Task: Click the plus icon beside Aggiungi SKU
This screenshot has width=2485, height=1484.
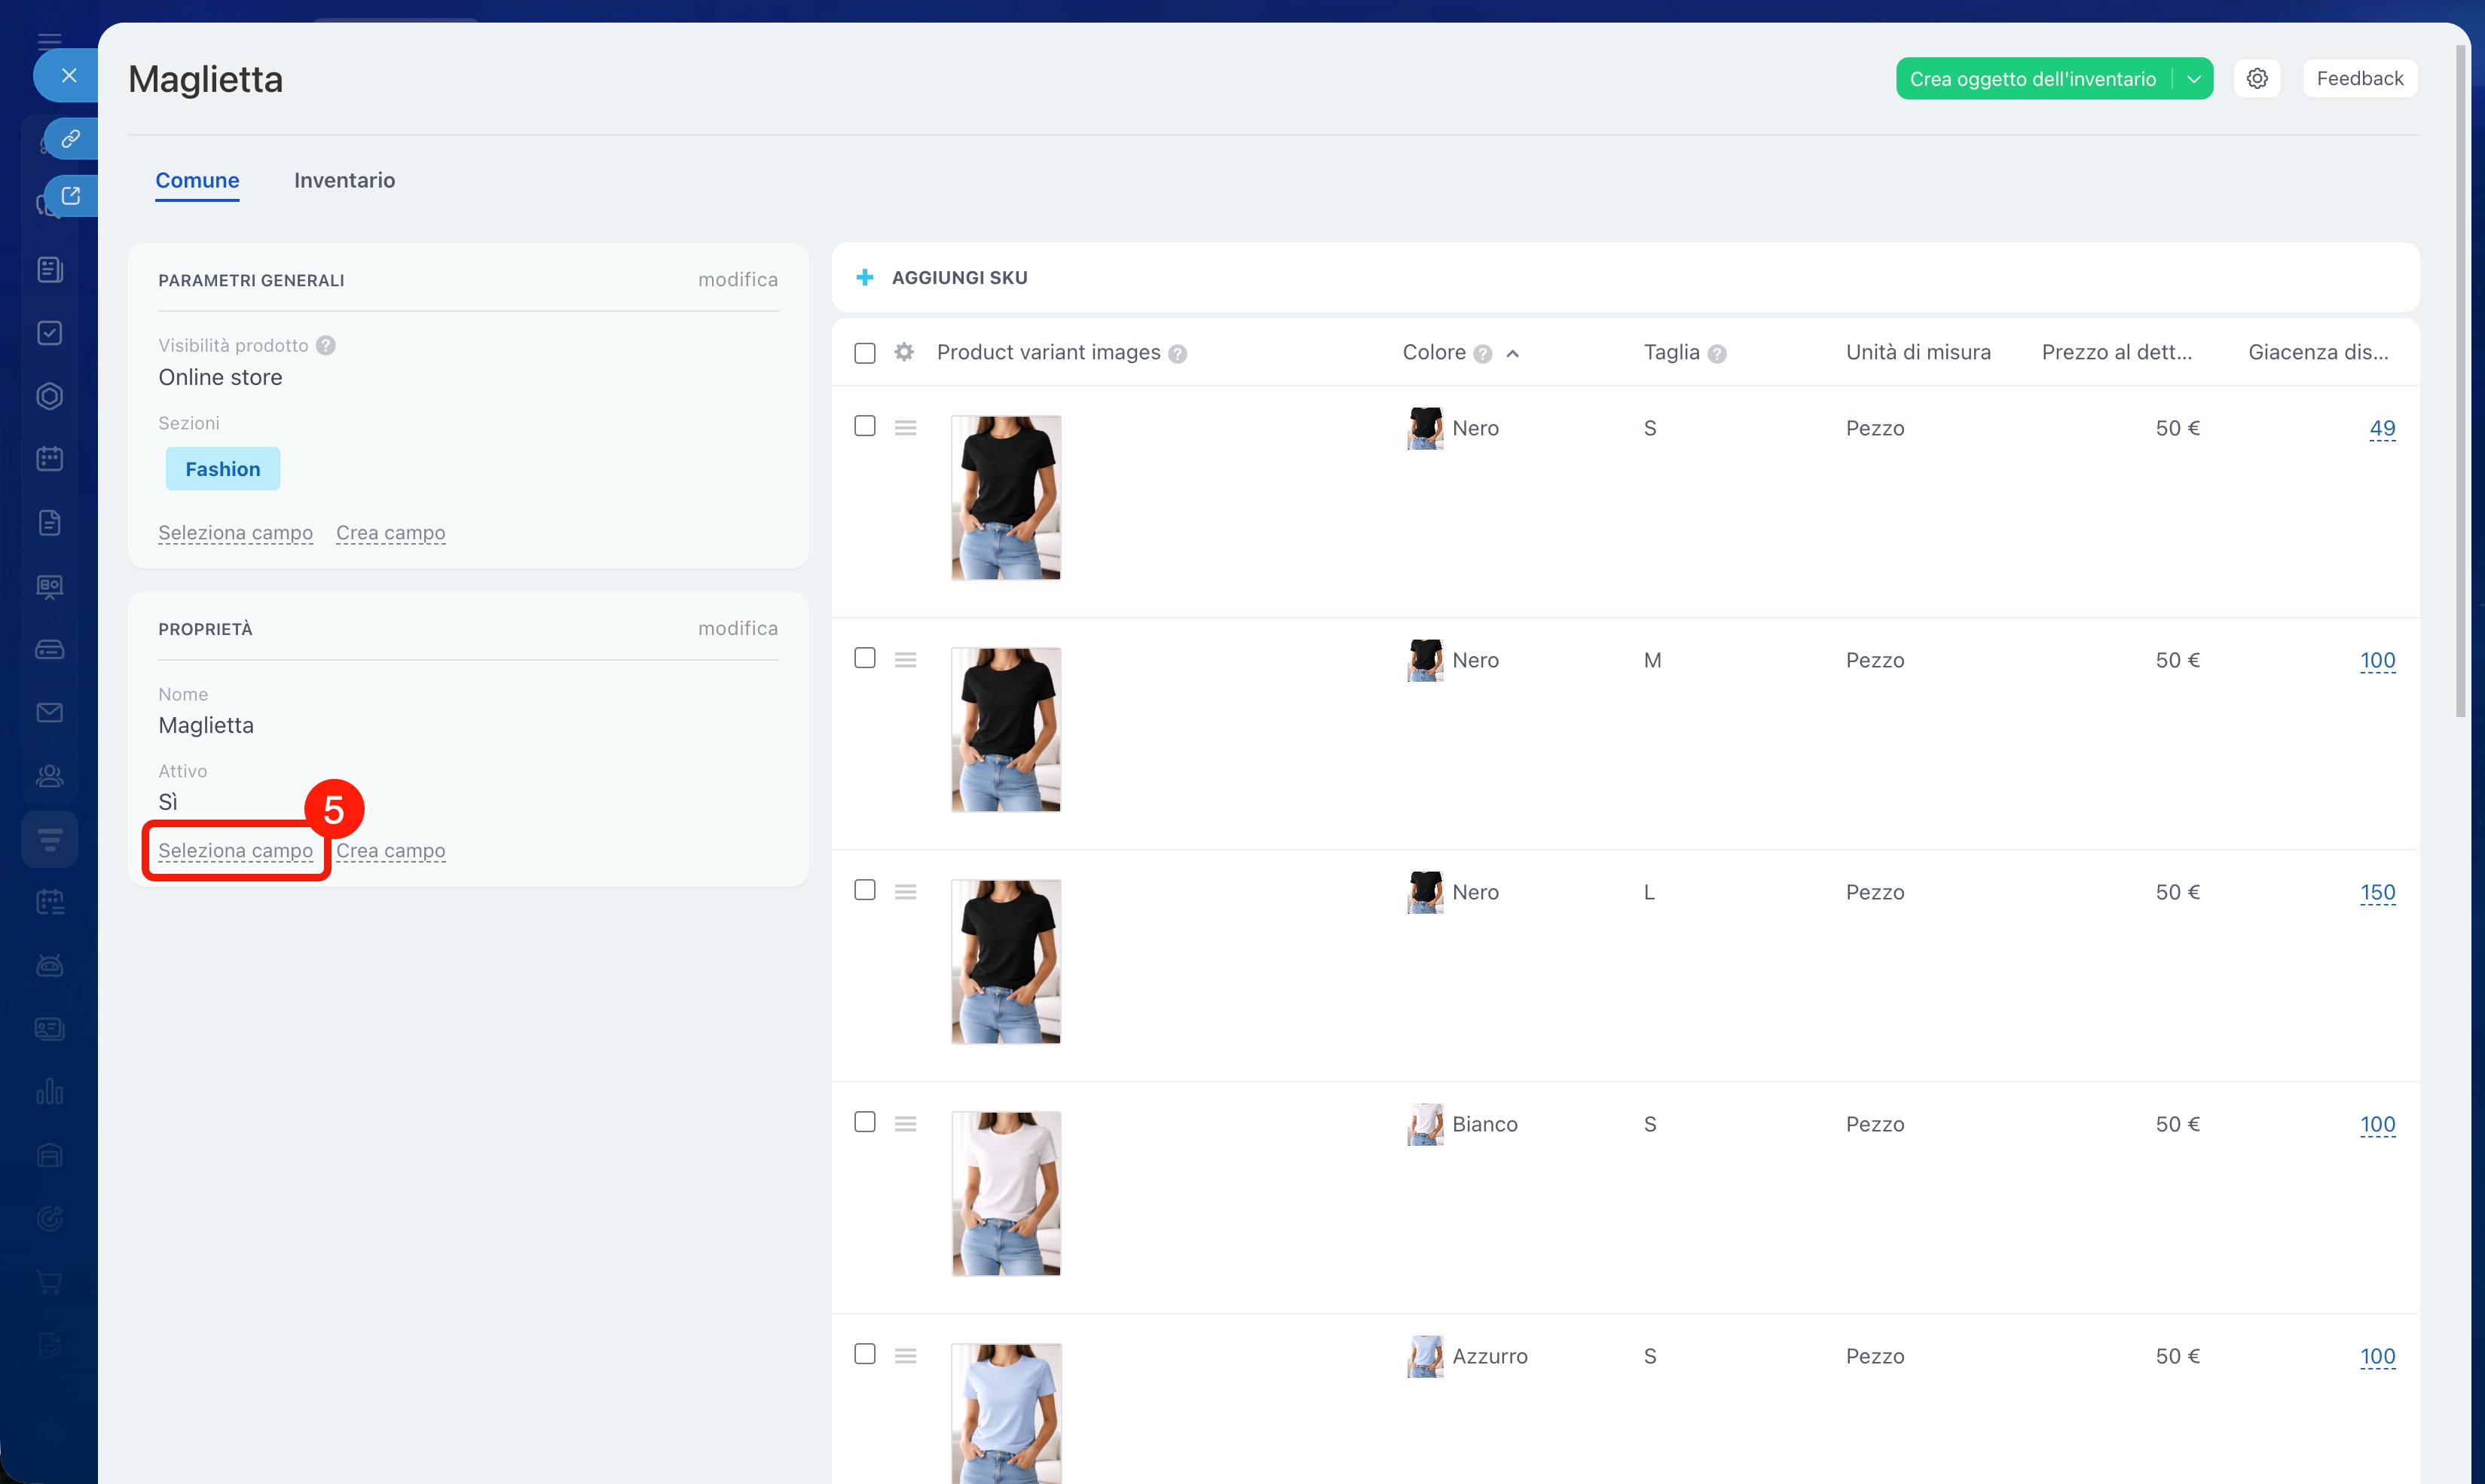Action: pos(865,277)
